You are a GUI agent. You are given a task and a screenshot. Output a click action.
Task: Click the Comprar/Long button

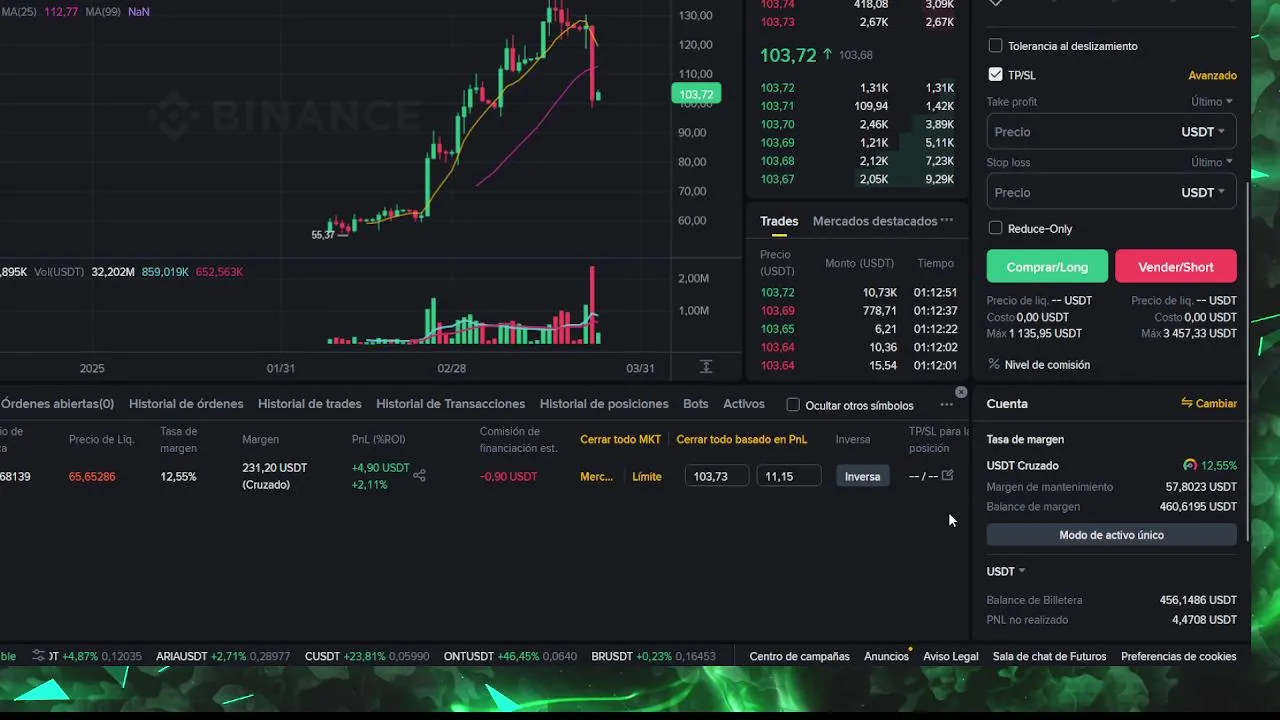tap(1047, 267)
